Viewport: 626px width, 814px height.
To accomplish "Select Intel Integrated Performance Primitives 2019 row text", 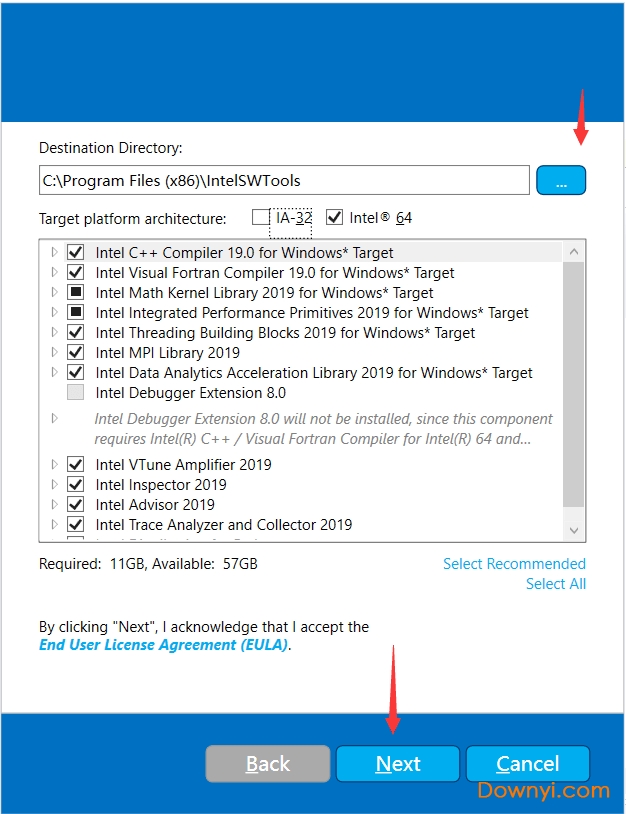I will 311,313.
